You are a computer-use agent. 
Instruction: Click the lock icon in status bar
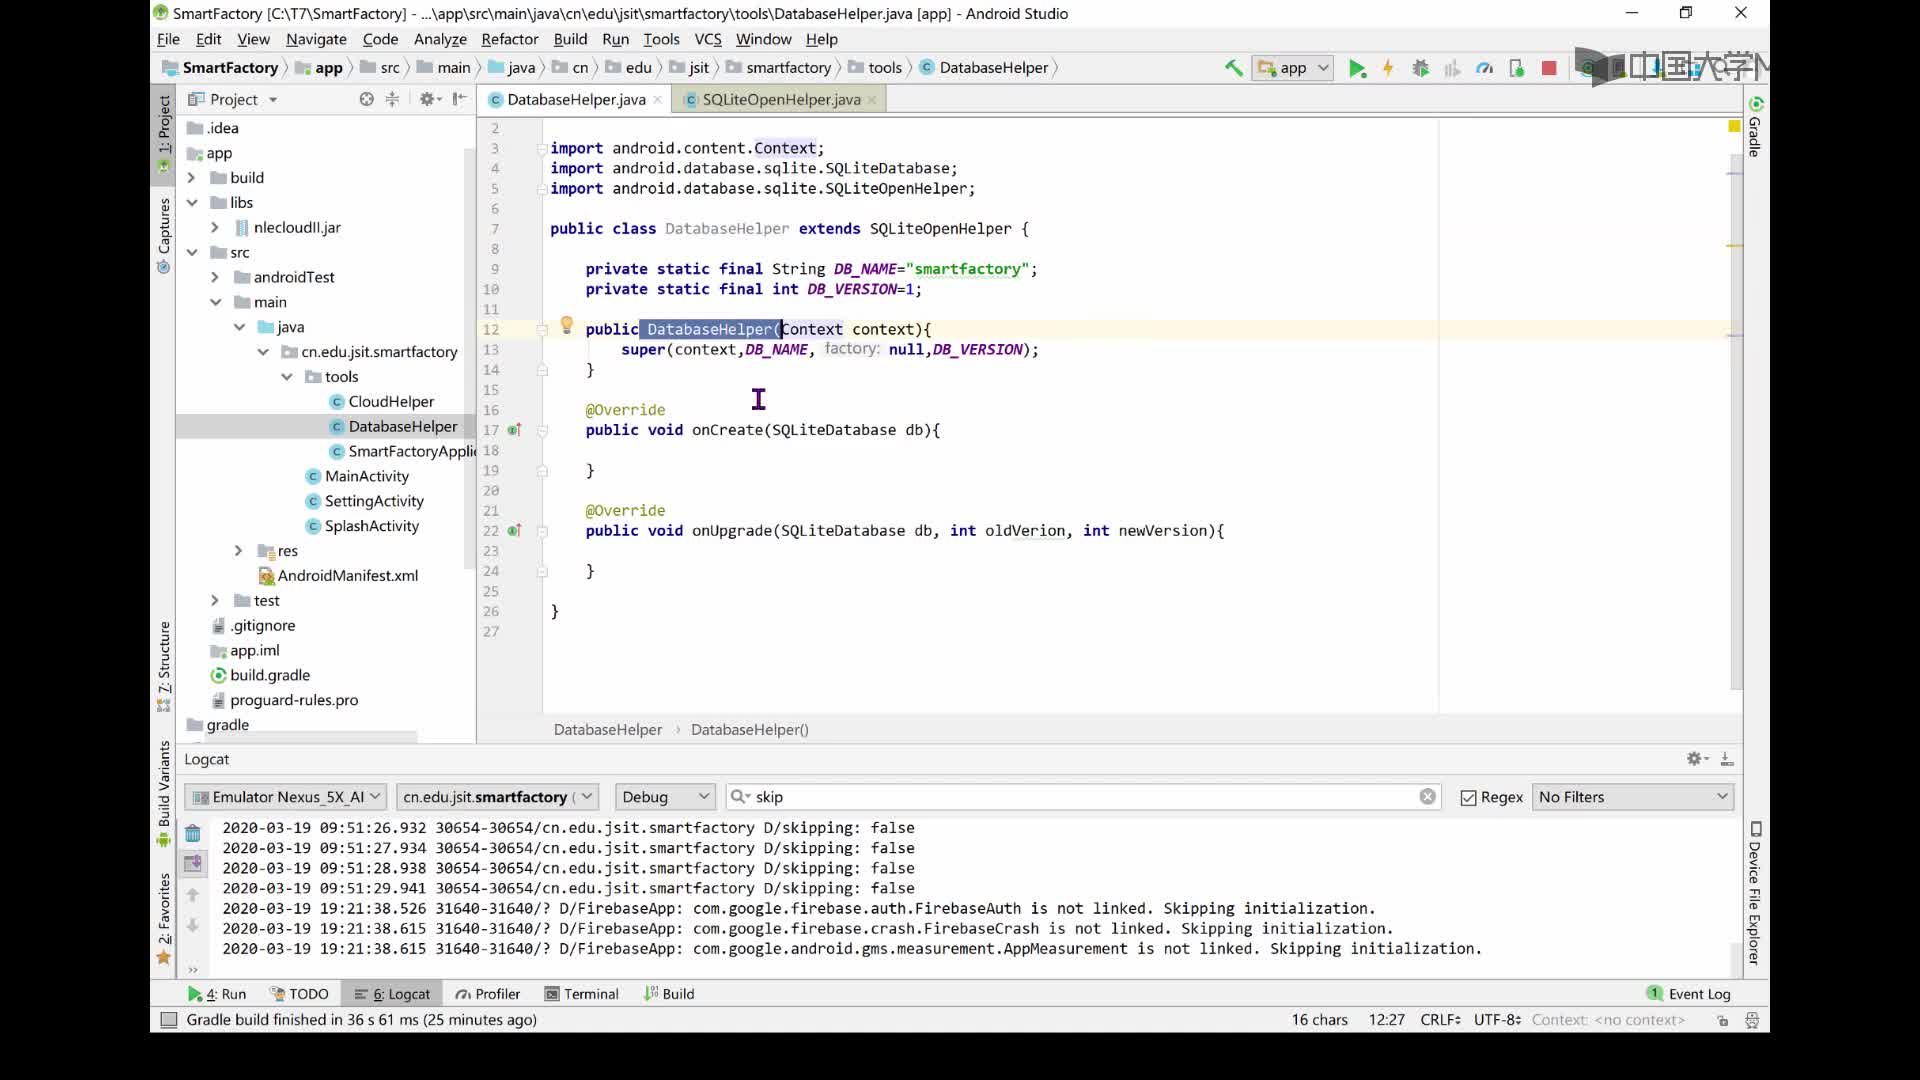[x=1722, y=1020]
